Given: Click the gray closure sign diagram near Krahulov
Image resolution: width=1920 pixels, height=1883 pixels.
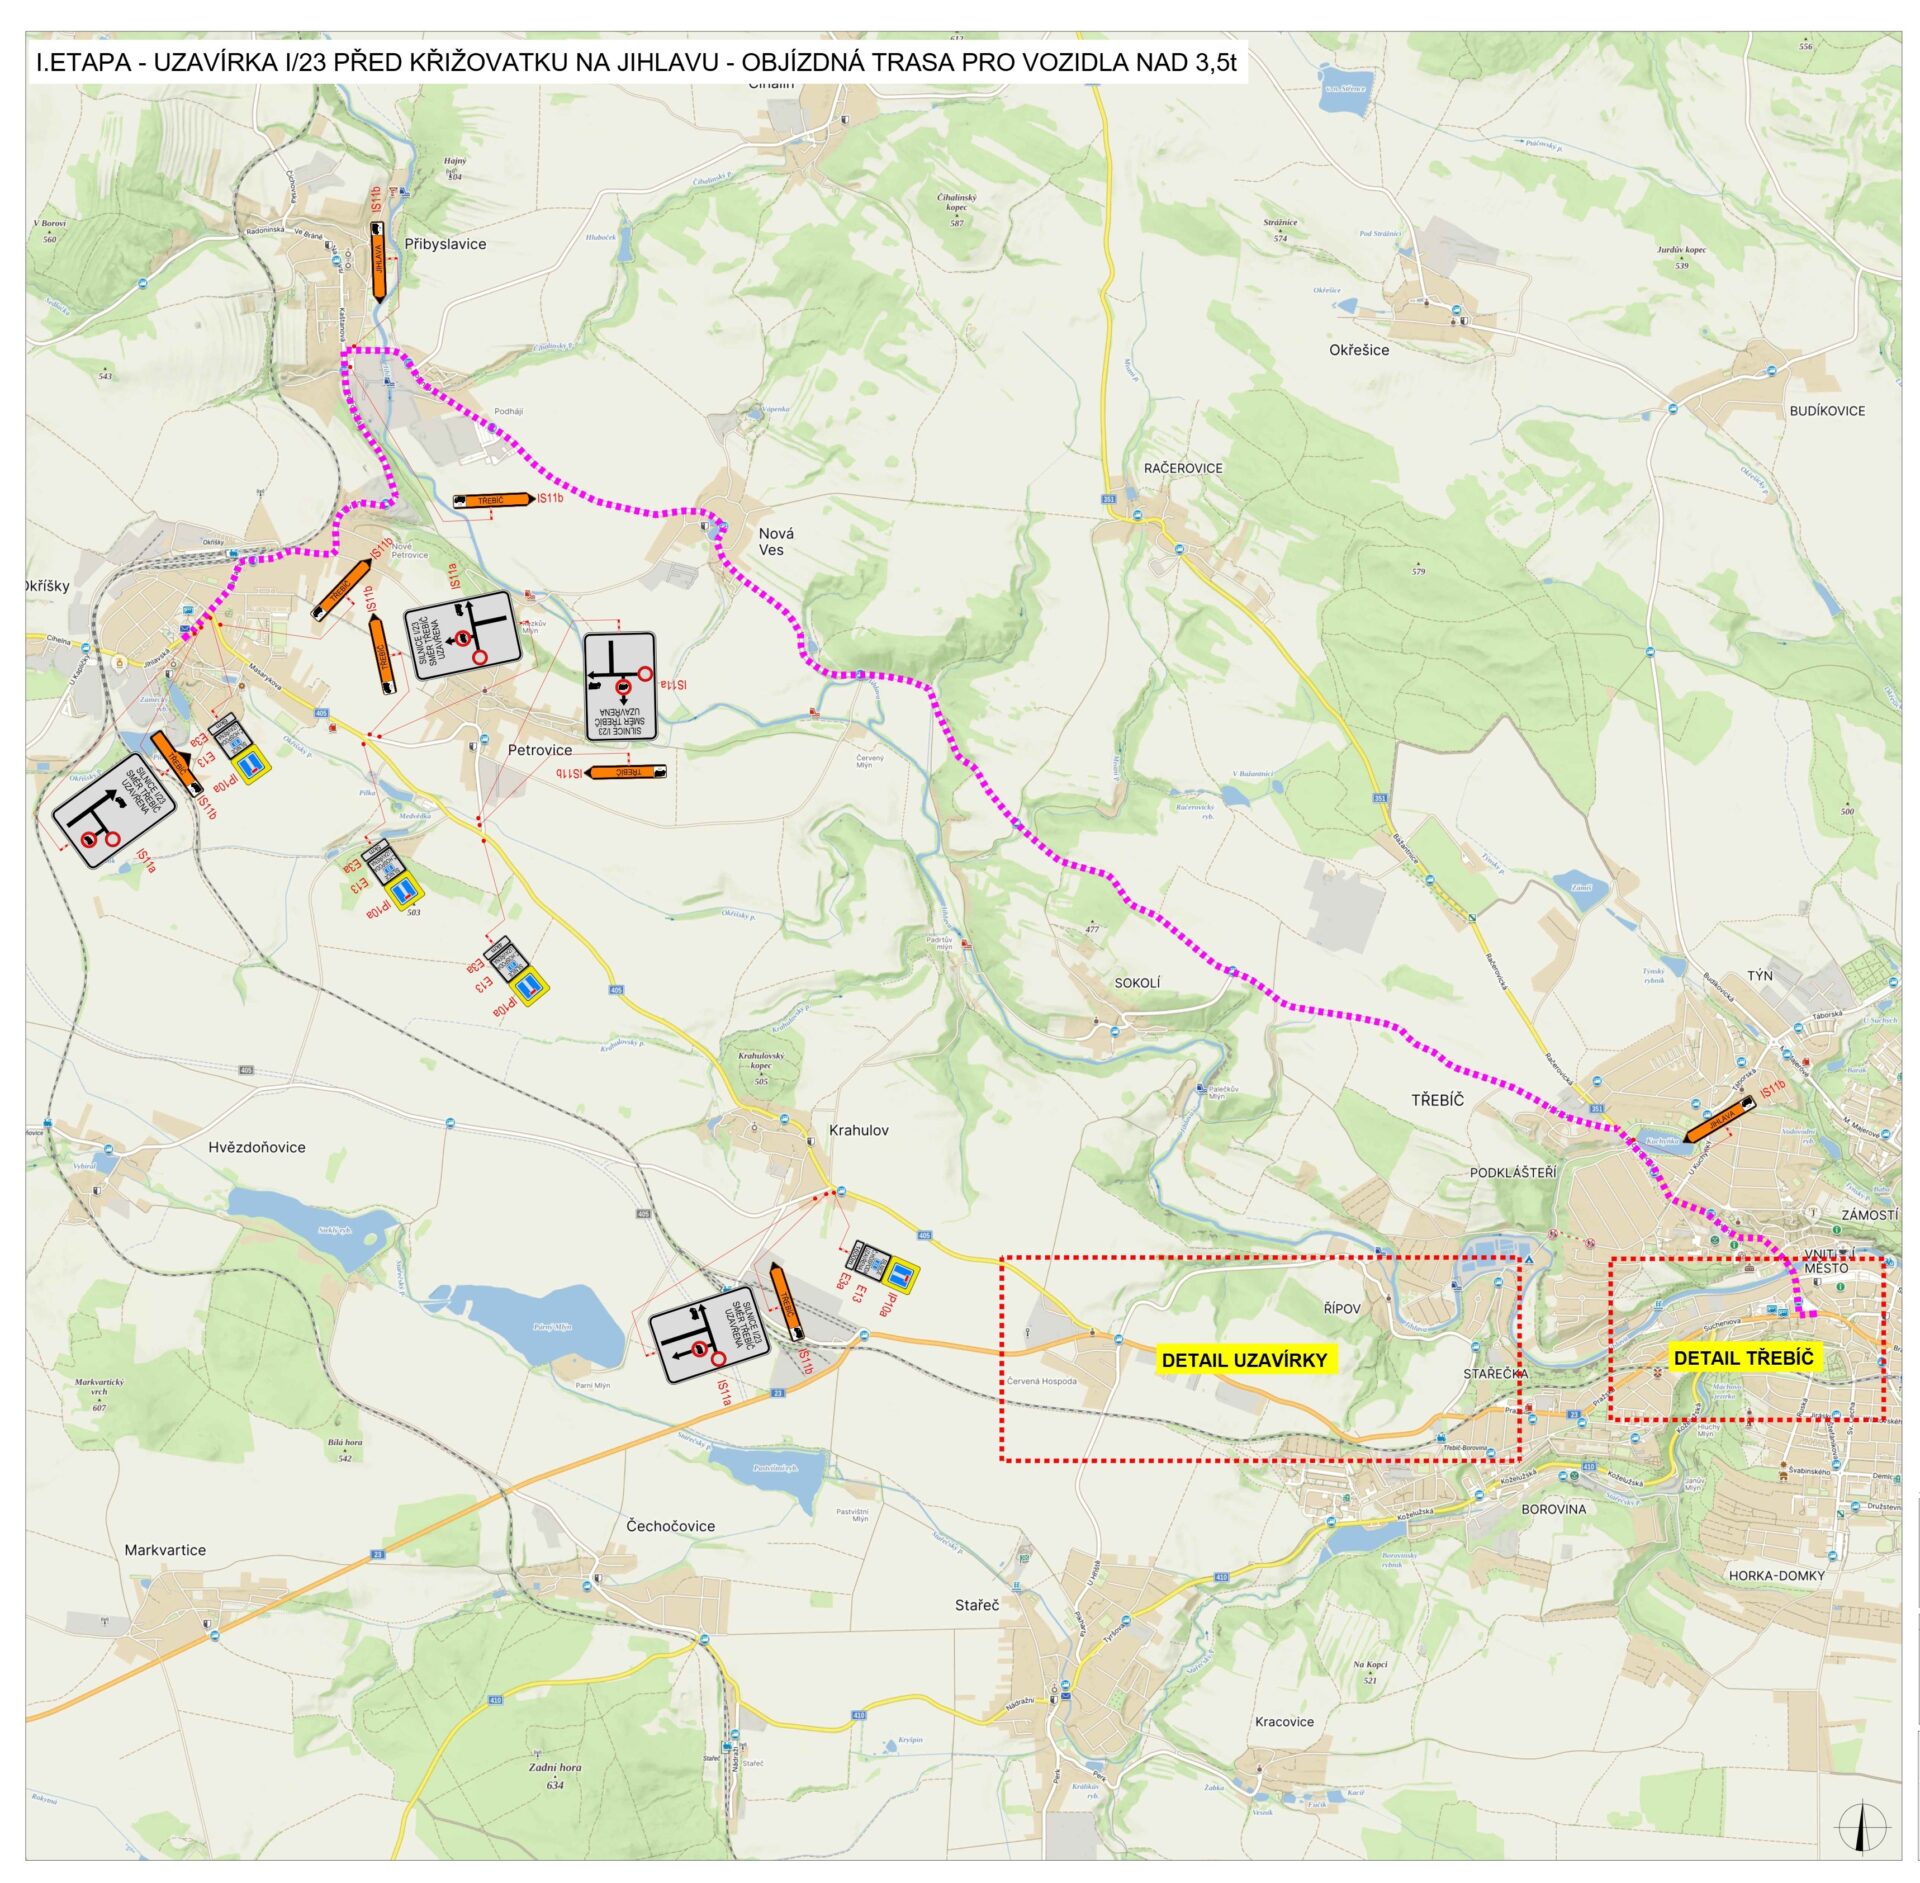Looking at the screenshot, I should (x=710, y=1339).
